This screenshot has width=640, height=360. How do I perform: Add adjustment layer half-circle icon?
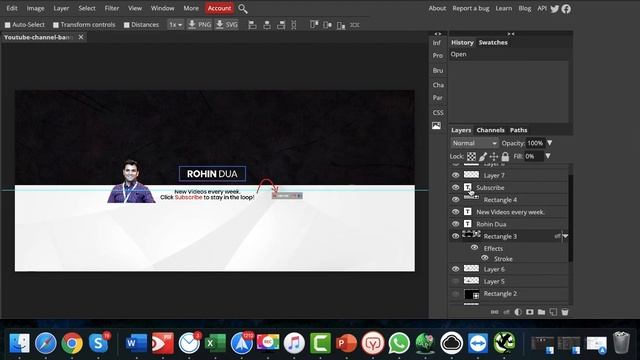(518, 312)
